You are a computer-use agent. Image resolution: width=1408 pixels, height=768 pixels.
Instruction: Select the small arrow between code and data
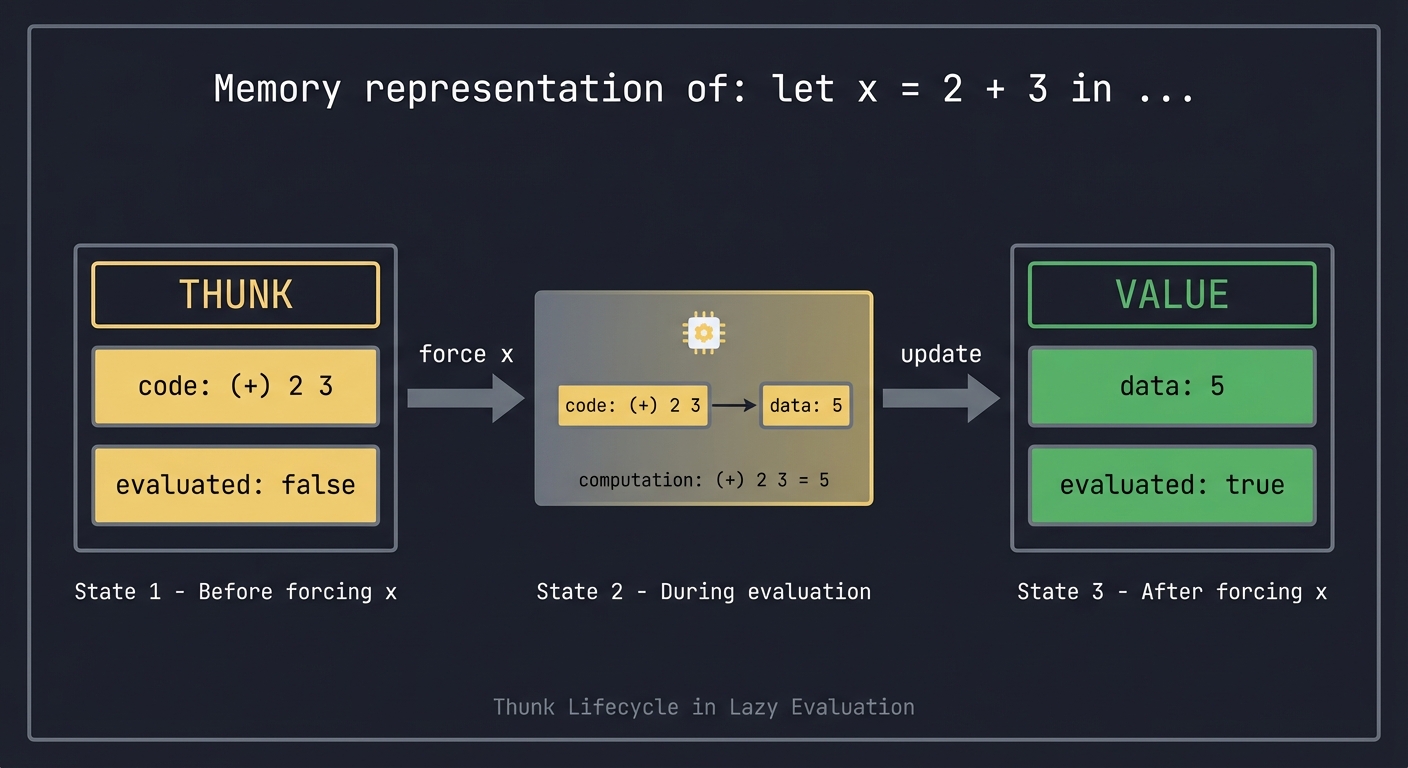pos(733,405)
